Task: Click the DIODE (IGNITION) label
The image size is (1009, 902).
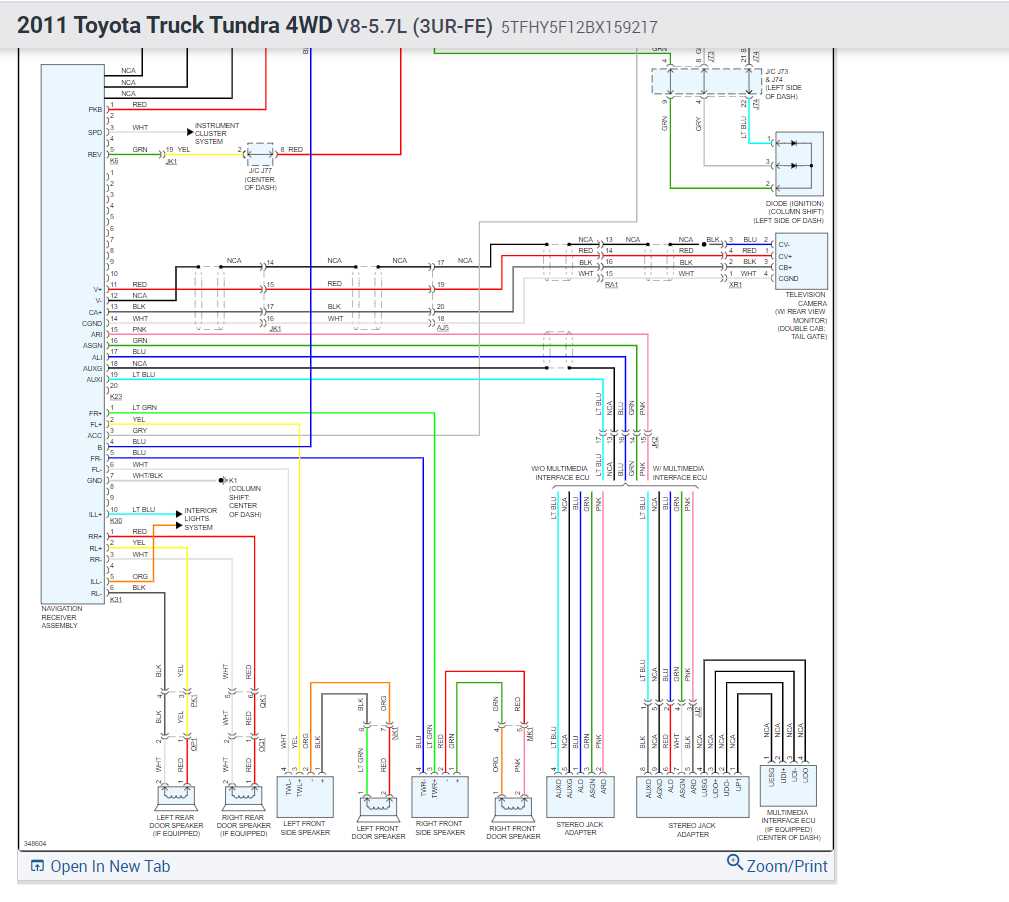Action: tap(789, 212)
